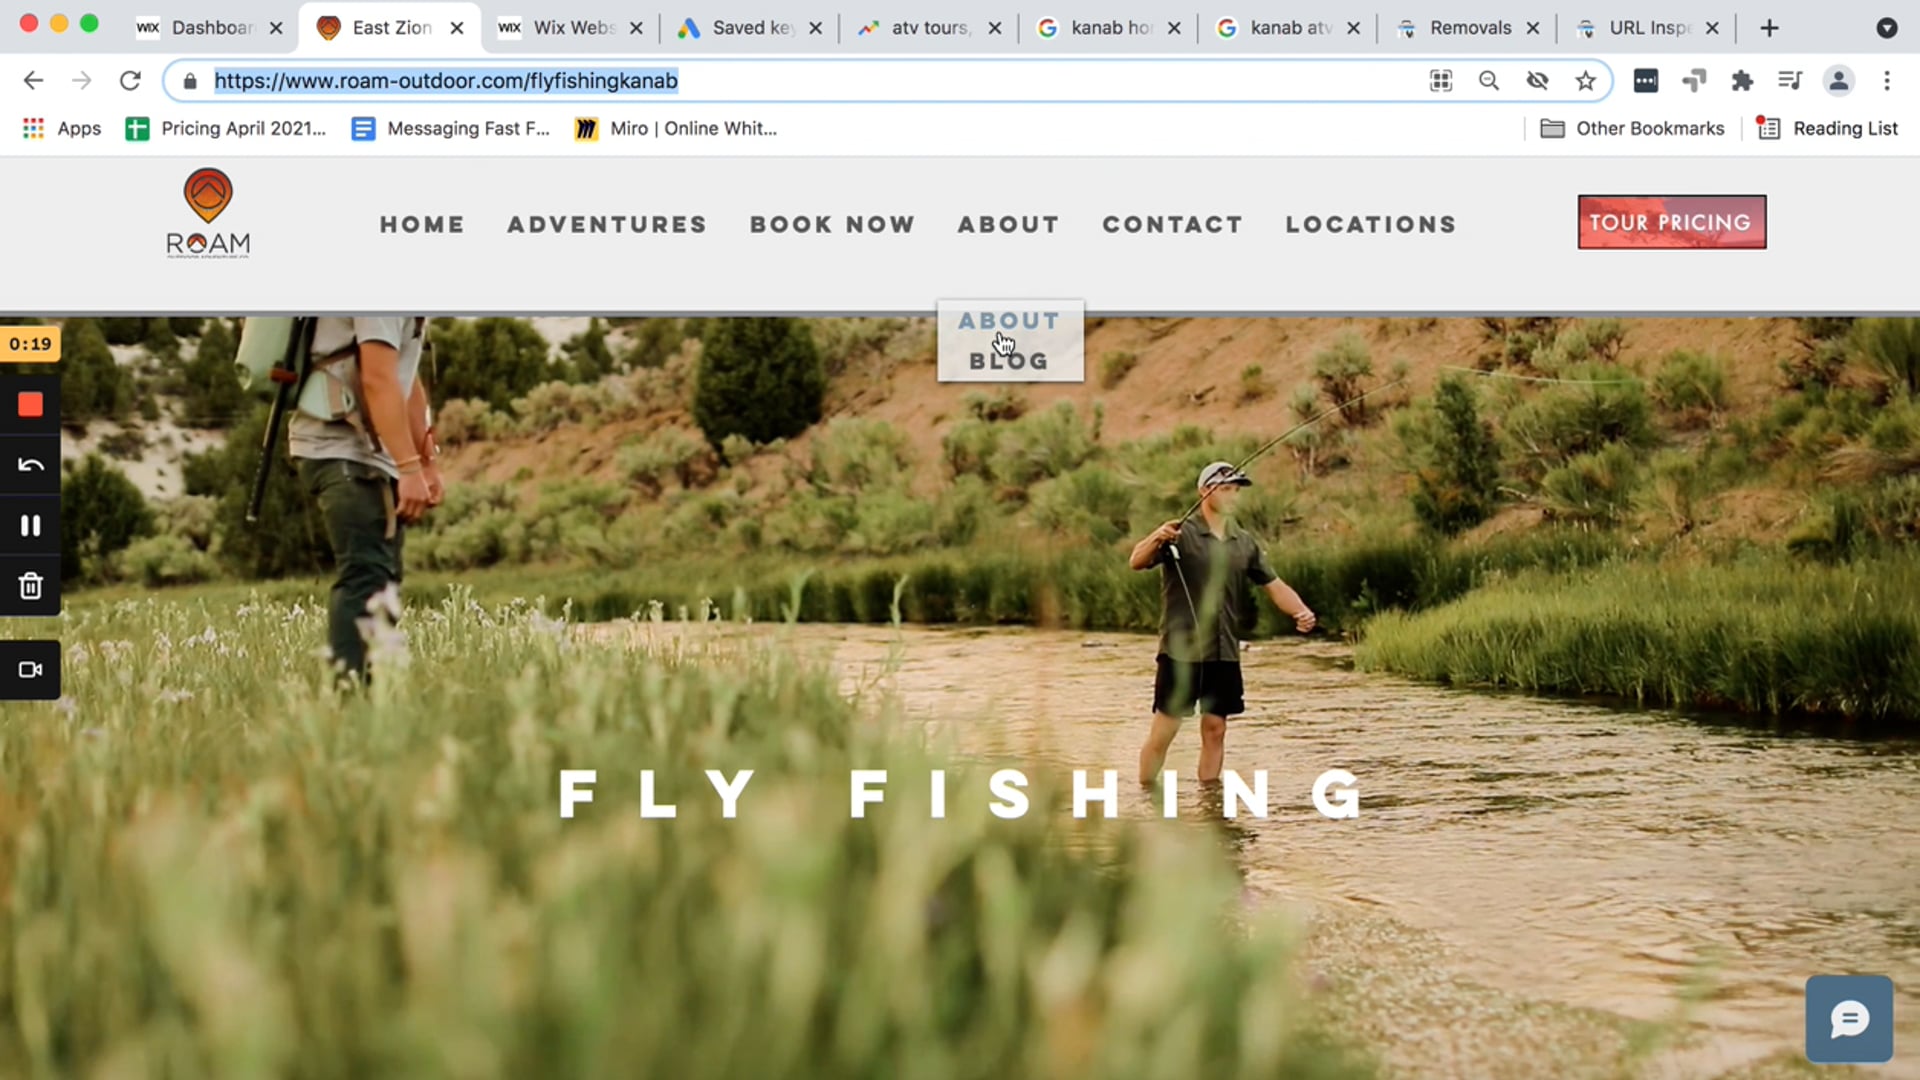Click the trash/delete icon
The image size is (1920, 1080).
click(29, 585)
